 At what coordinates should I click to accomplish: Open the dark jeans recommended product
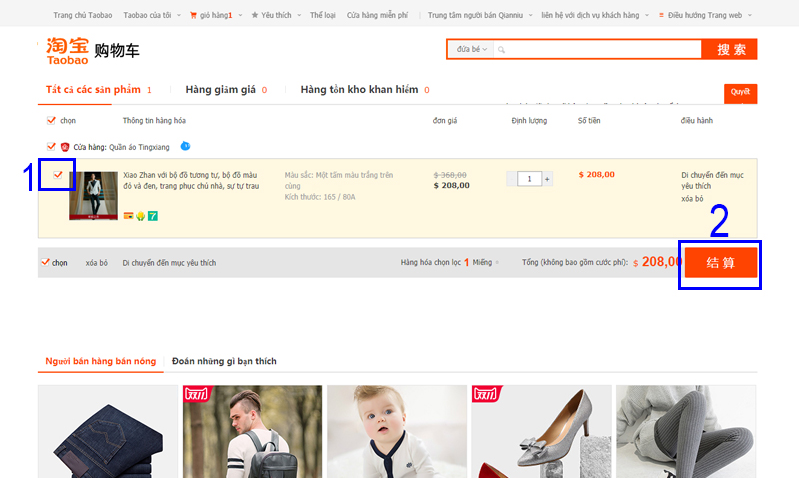108,432
